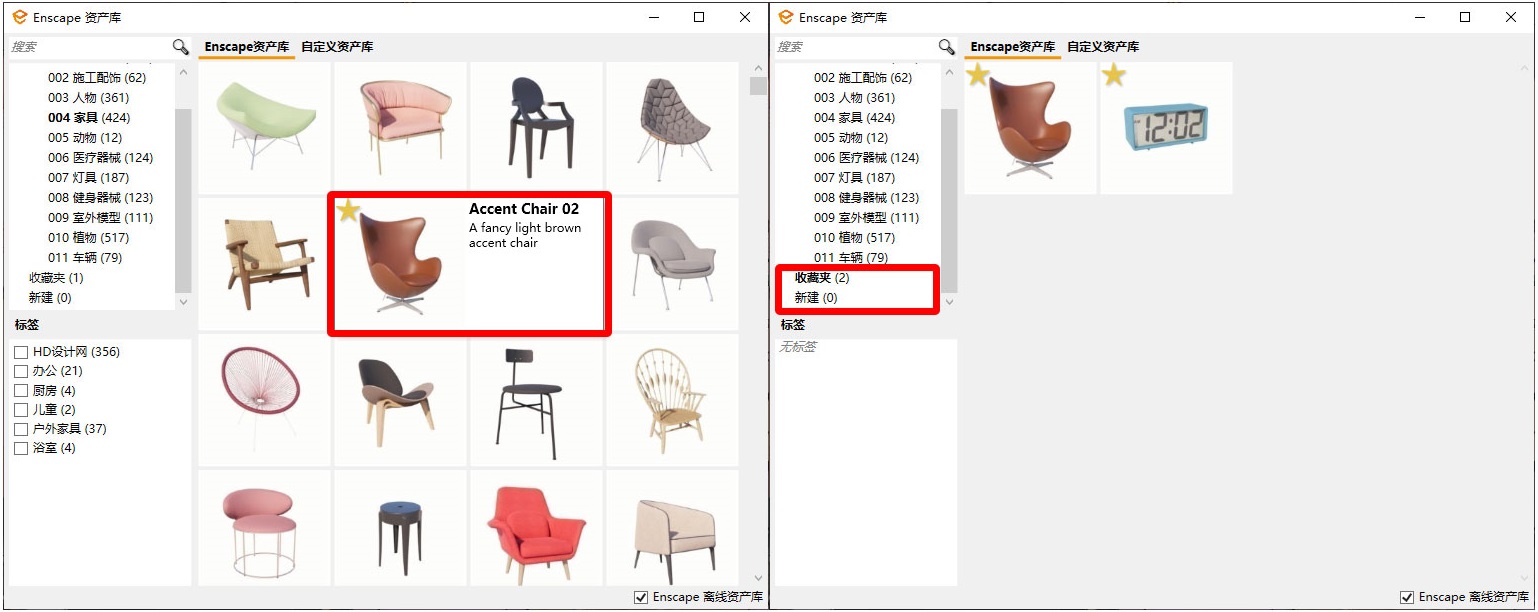The height and width of the screenshot is (612, 1538).
Task: Select the brown egg chair in favorites
Action: (x=1030, y=128)
